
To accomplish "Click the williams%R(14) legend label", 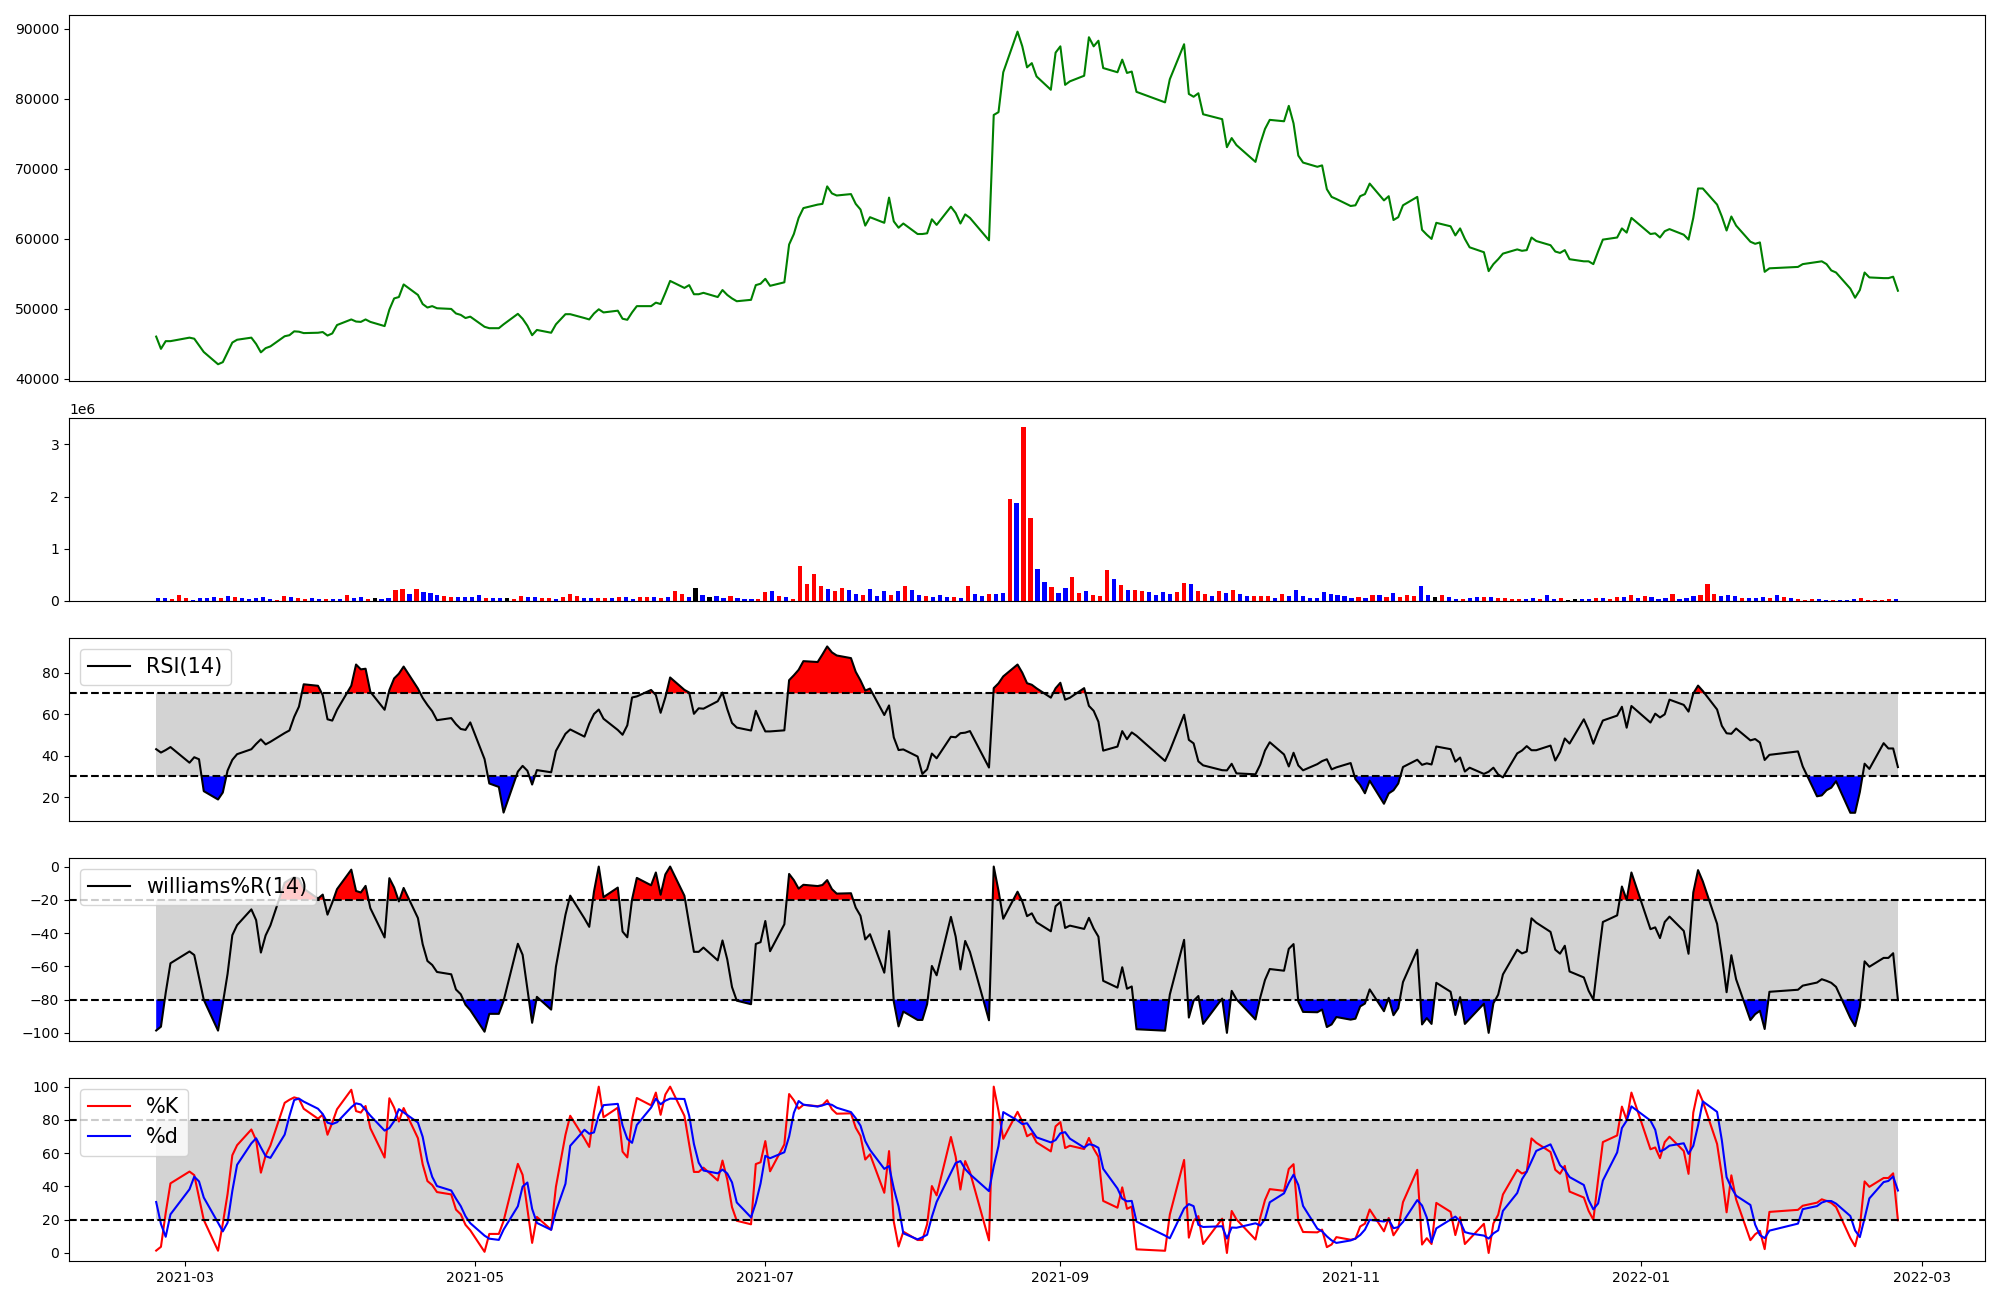I will [x=226, y=886].
